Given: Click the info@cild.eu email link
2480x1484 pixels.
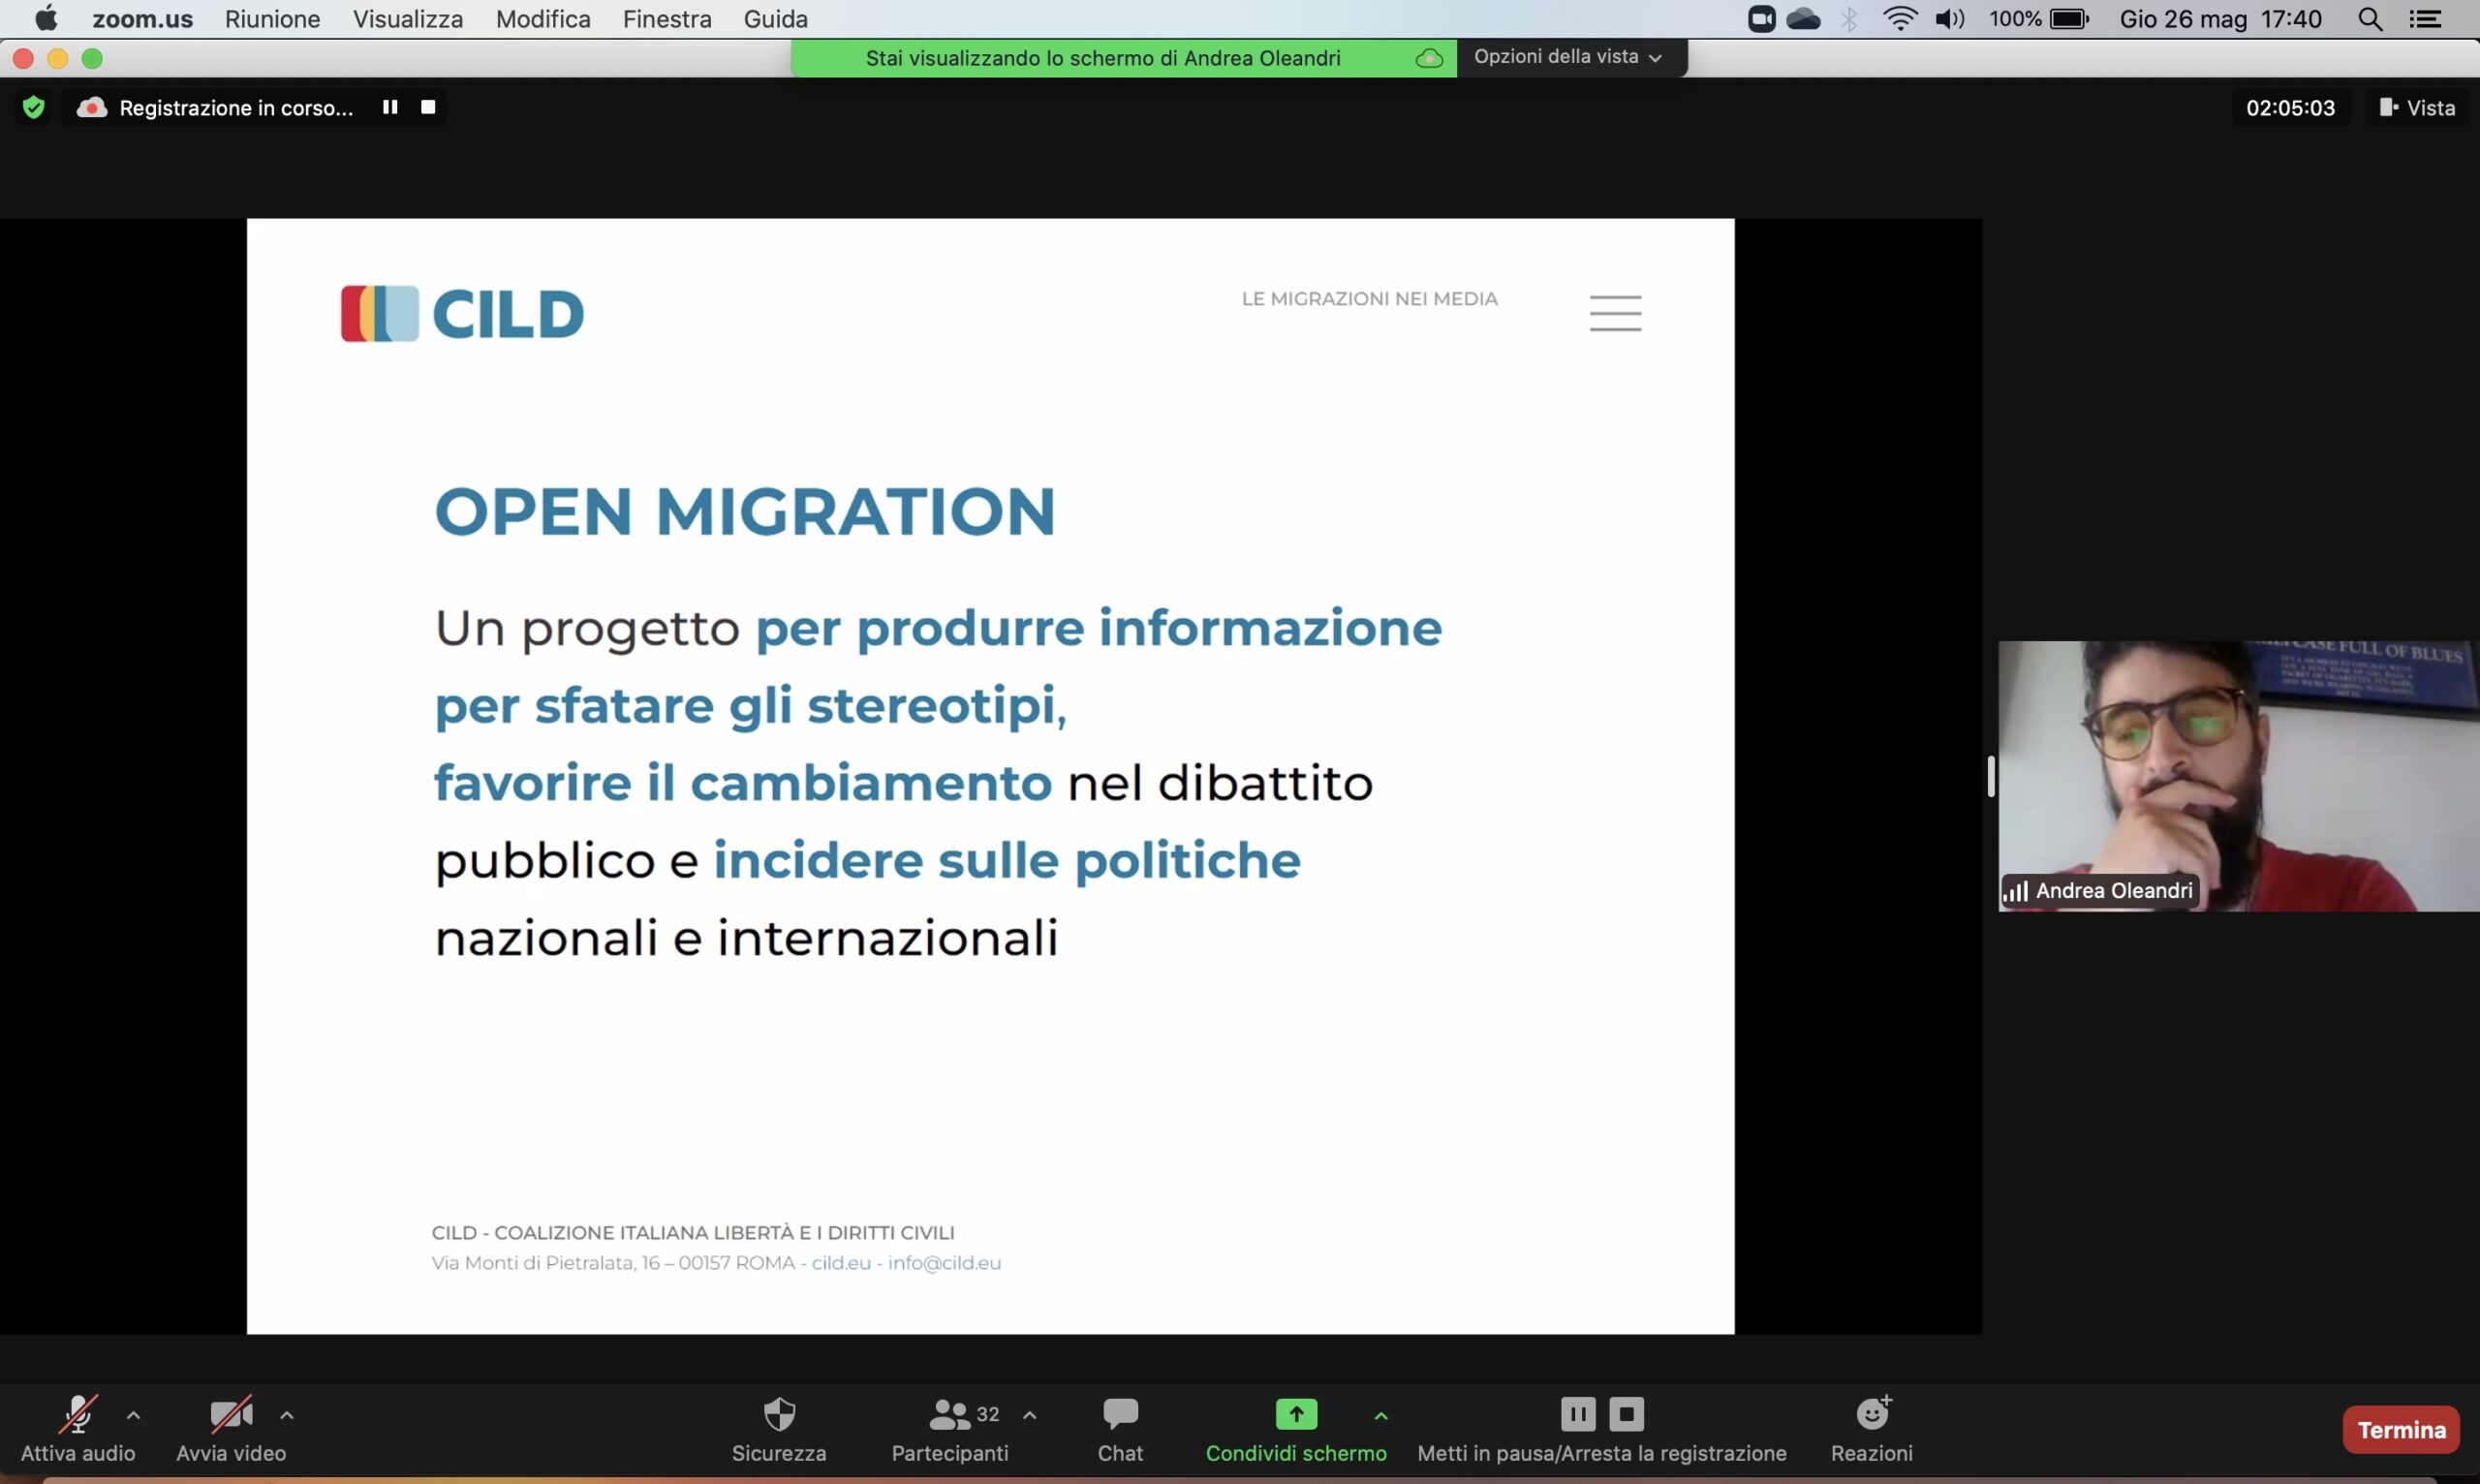Looking at the screenshot, I should pyautogui.click(x=944, y=1263).
